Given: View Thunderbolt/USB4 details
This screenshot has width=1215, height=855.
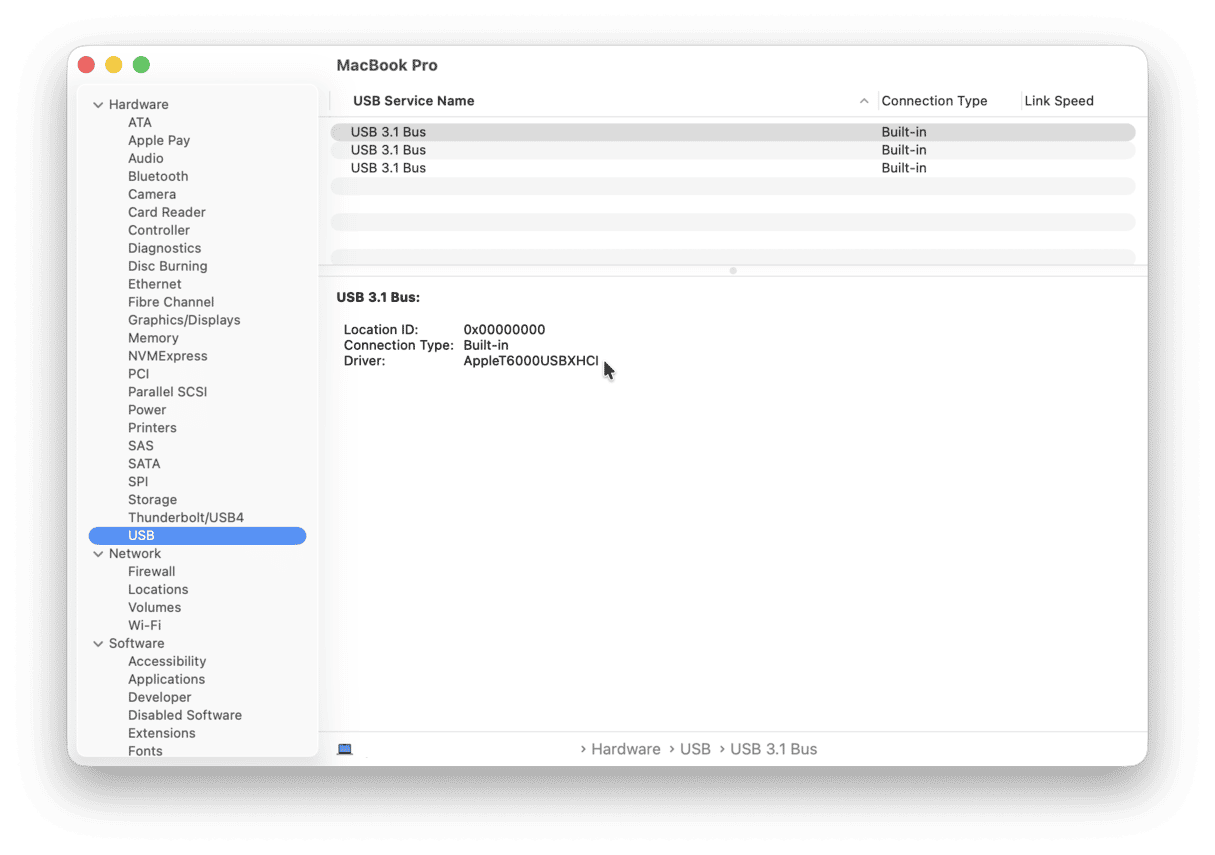Looking at the screenshot, I should [187, 517].
